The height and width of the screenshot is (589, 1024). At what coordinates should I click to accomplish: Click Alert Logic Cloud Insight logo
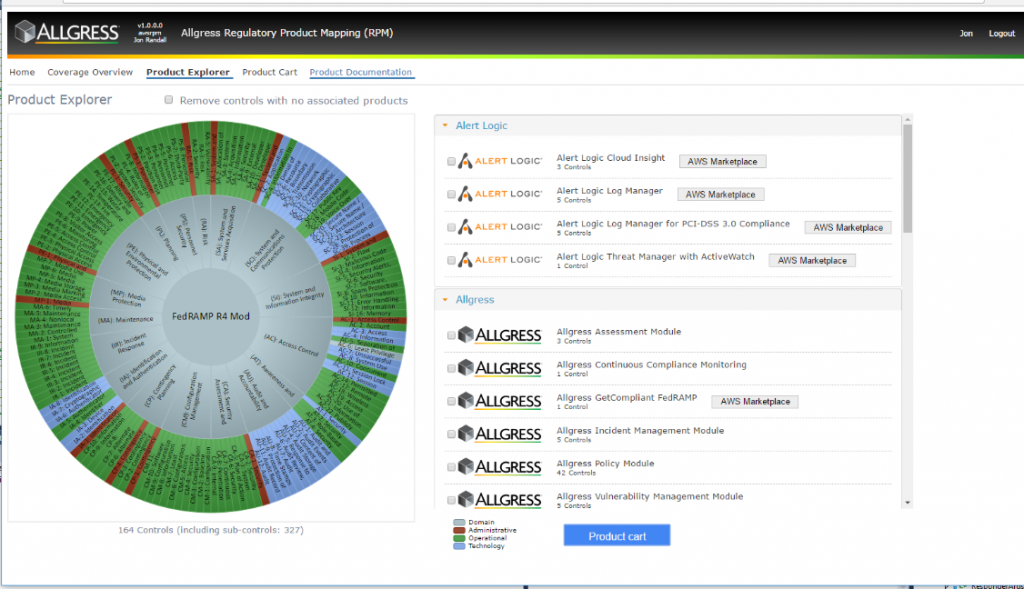click(500, 161)
